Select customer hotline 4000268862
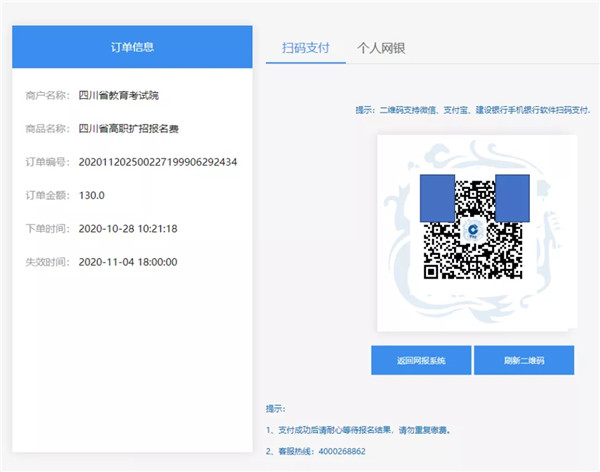 pos(342,451)
